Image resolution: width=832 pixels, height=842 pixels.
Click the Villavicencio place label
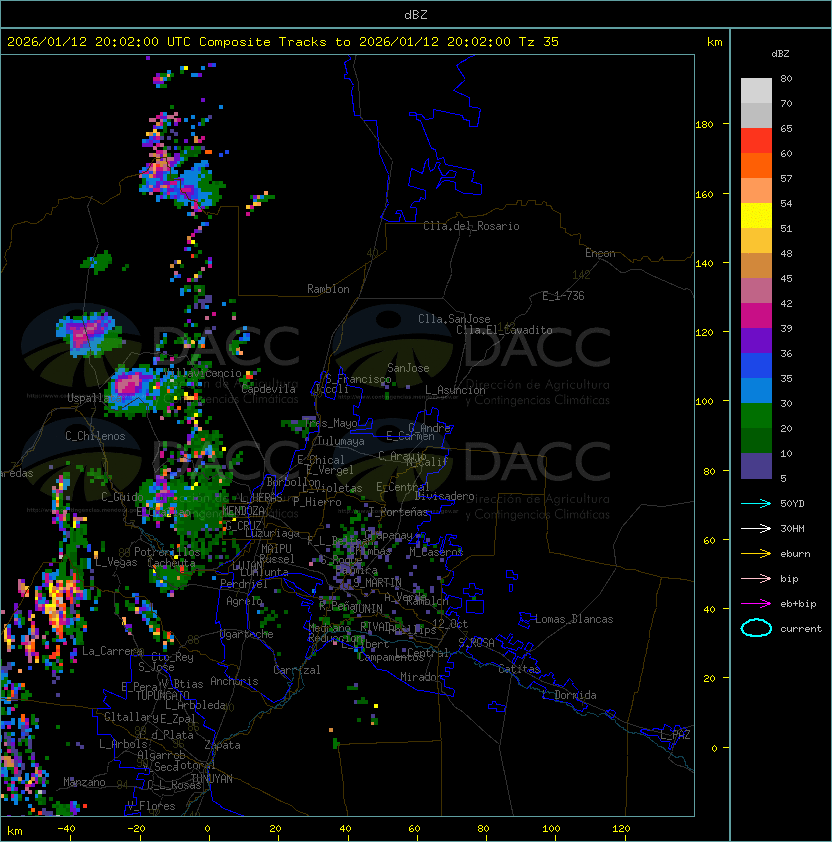click(x=203, y=373)
